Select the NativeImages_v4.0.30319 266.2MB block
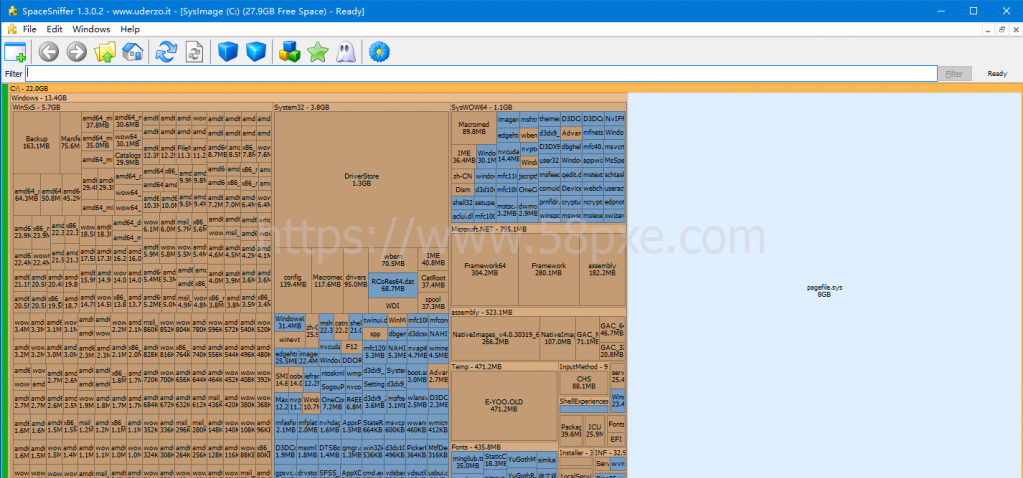 pyautogui.click(x=496, y=338)
